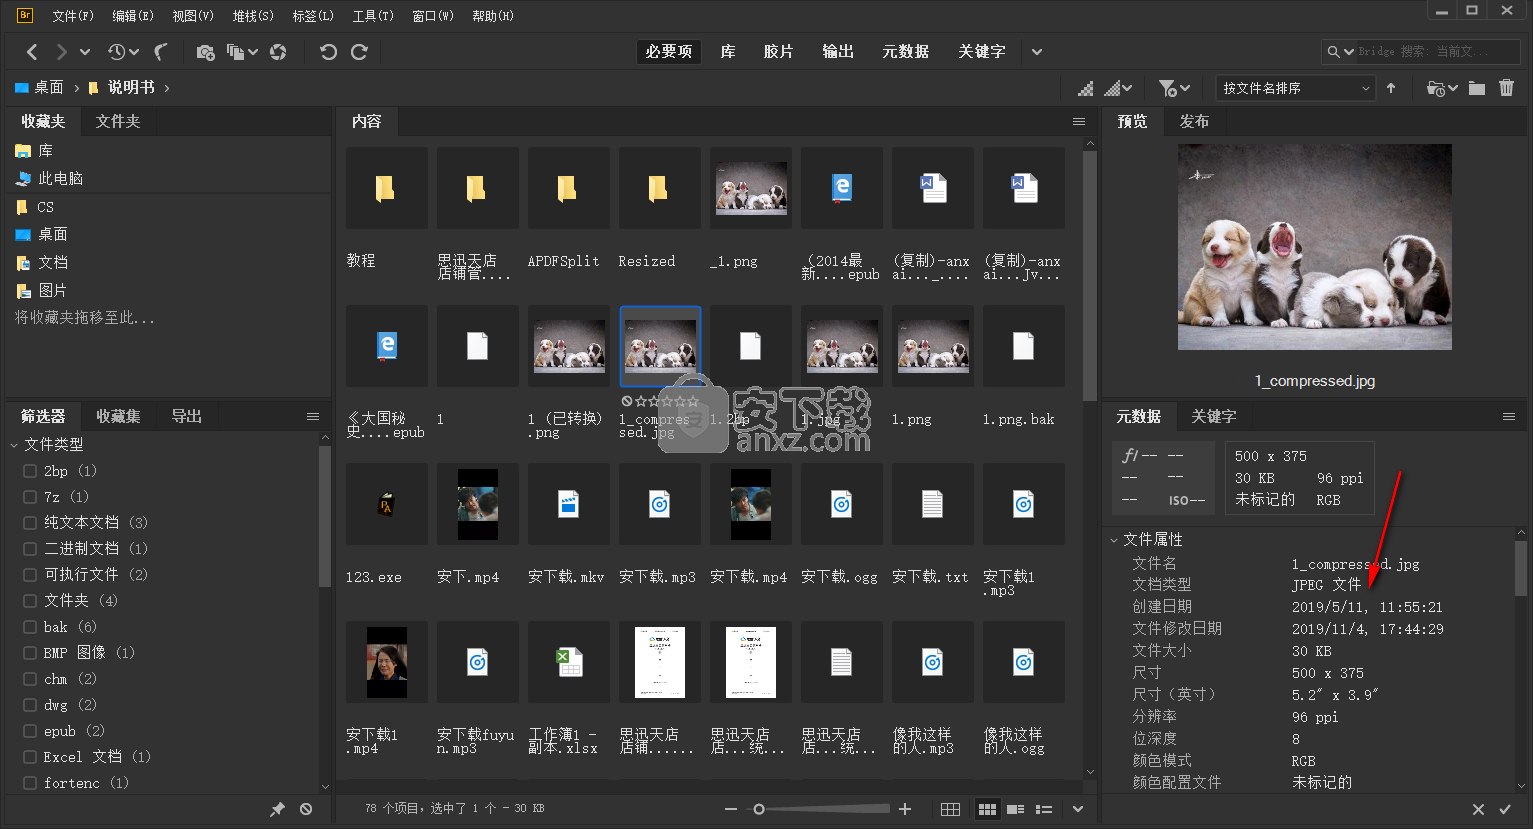The height and width of the screenshot is (829, 1533).
Task: Switch to thumbnails view
Action: (987, 809)
